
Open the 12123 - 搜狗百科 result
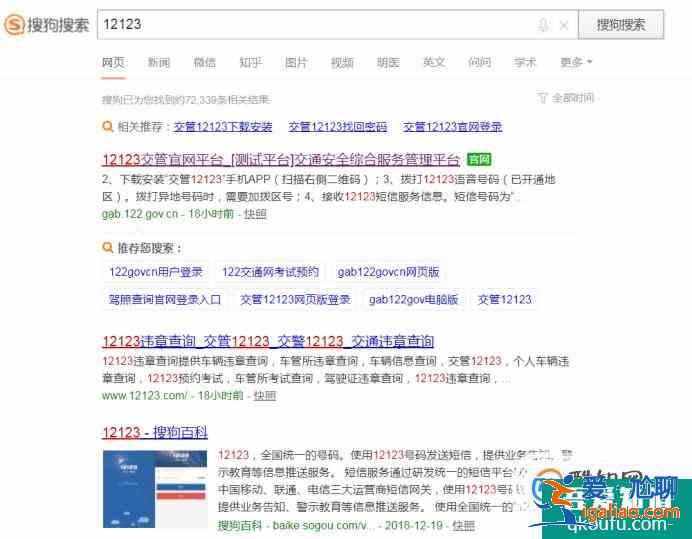pyautogui.click(x=155, y=432)
